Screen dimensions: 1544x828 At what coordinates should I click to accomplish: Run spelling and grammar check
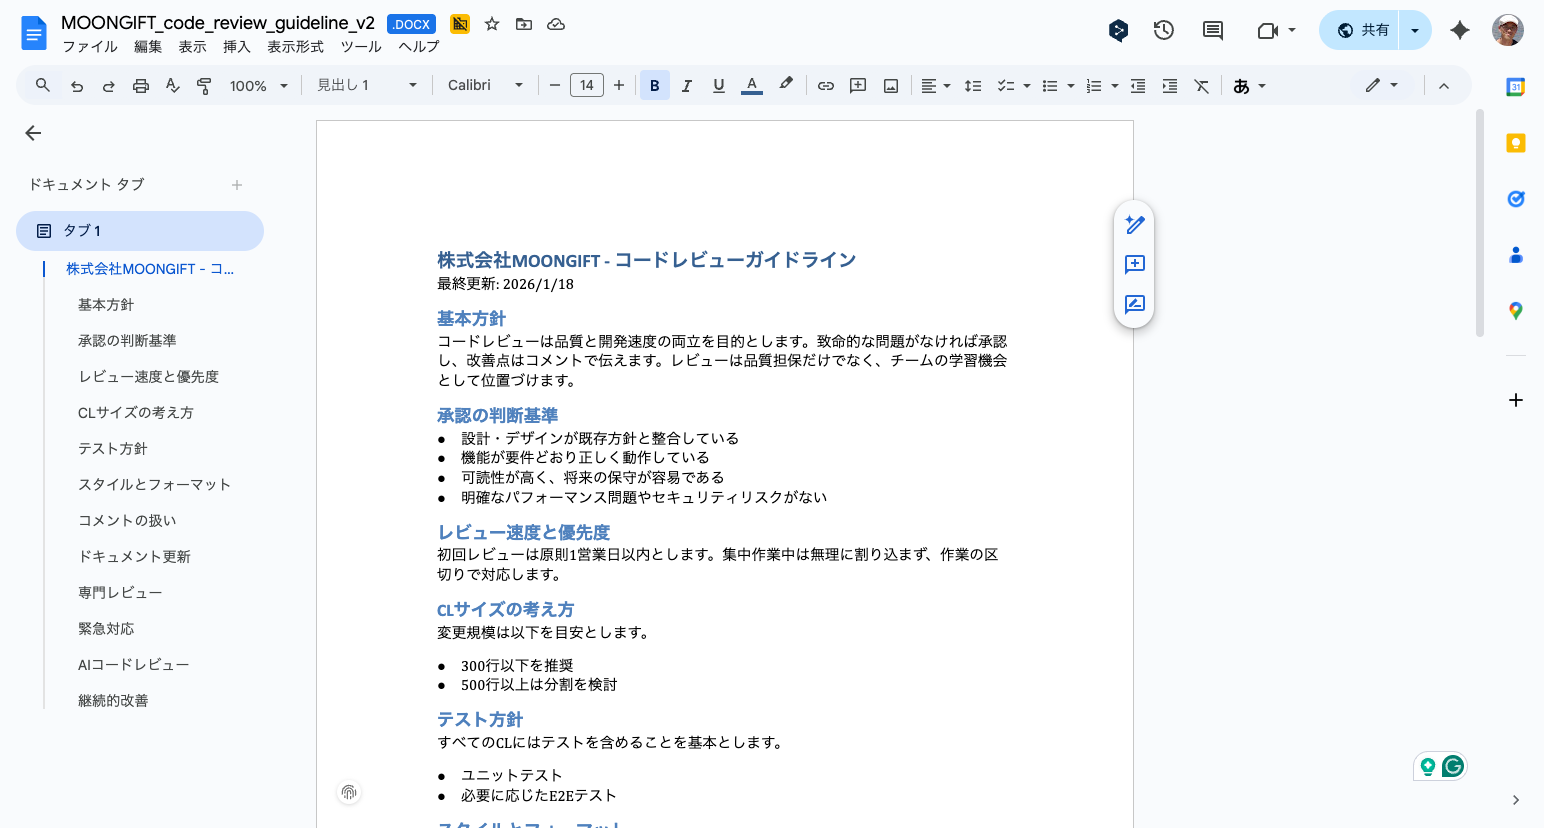pyautogui.click(x=172, y=86)
